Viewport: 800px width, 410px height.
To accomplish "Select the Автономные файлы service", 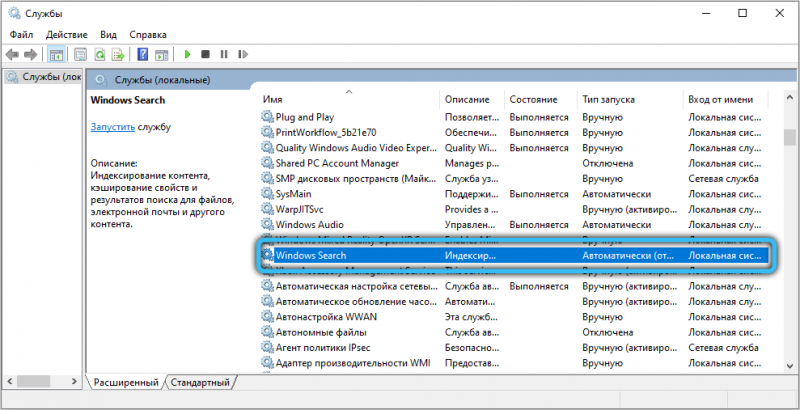I will coord(514,332).
